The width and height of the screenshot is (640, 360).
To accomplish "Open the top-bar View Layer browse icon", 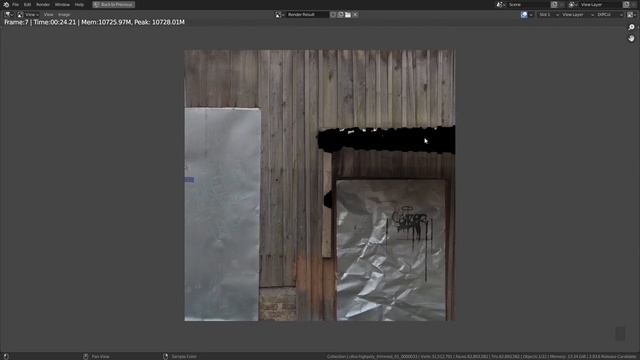I will [x=573, y=4].
